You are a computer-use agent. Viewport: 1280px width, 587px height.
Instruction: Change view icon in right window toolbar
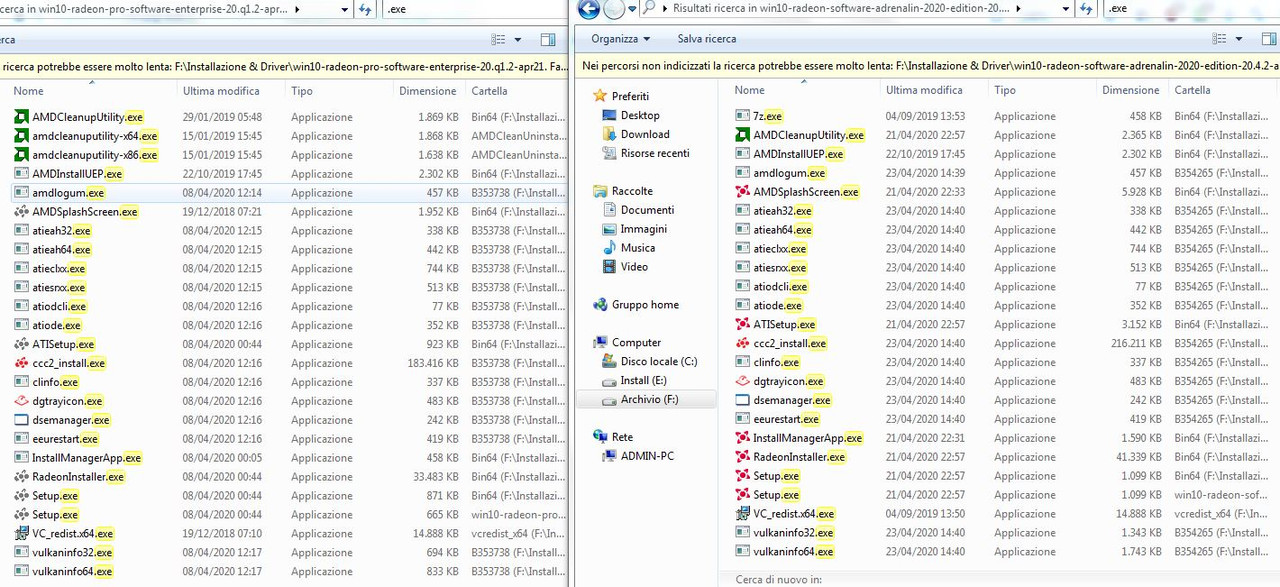[1220, 40]
